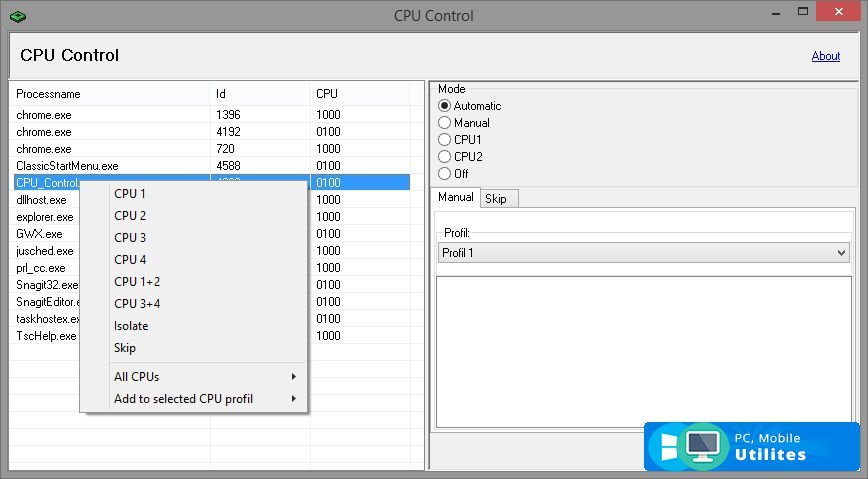Turn the mode to Off

click(x=444, y=174)
